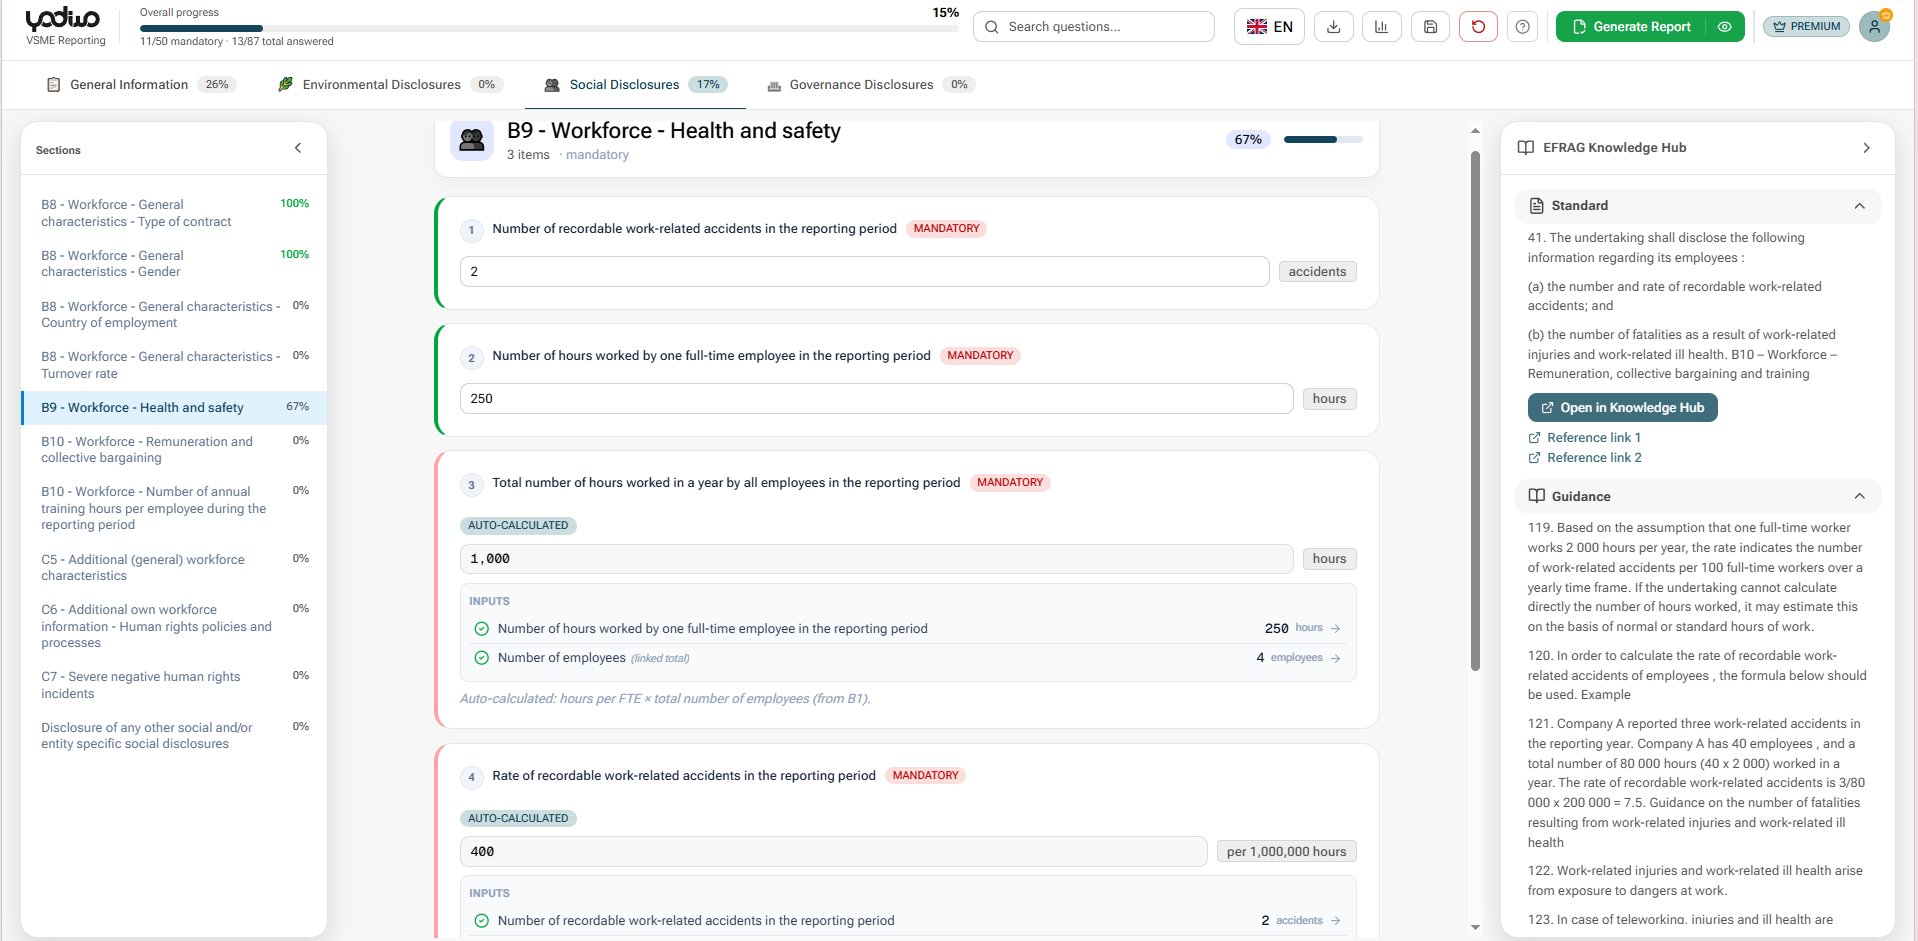Open other social disclosures section
Image resolution: width=1918 pixels, height=941 pixels.
[174, 736]
